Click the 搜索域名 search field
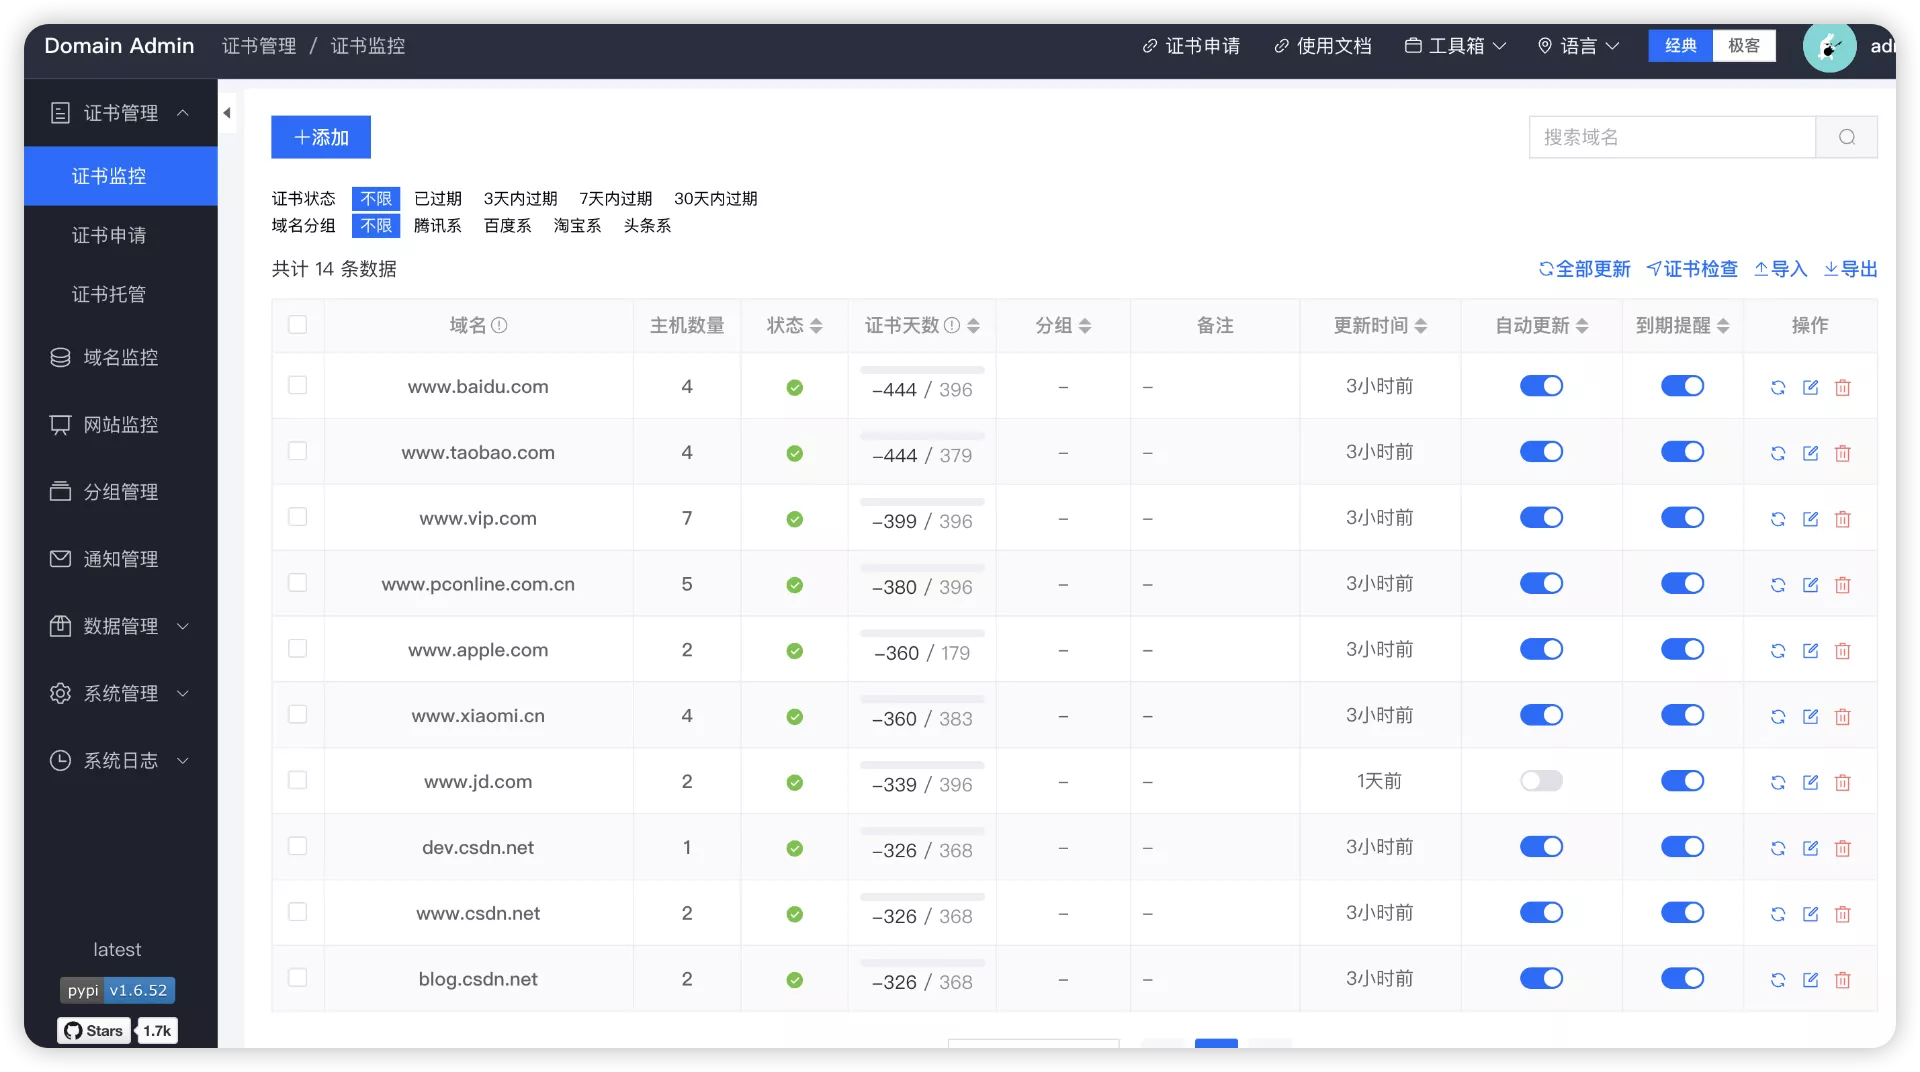This screenshot has width=1920, height=1072. pos(1672,137)
